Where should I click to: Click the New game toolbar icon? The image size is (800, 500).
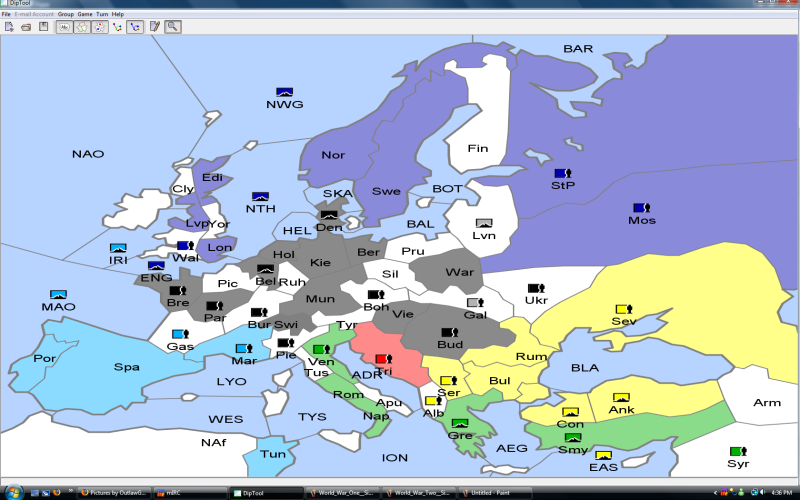pyautogui.click(x=7, y=26)
